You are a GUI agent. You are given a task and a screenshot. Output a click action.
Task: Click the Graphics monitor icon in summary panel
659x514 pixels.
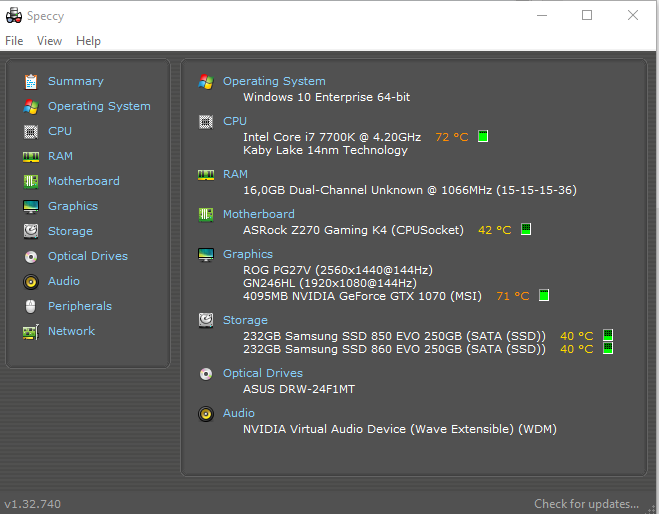(x=206, y=255)
